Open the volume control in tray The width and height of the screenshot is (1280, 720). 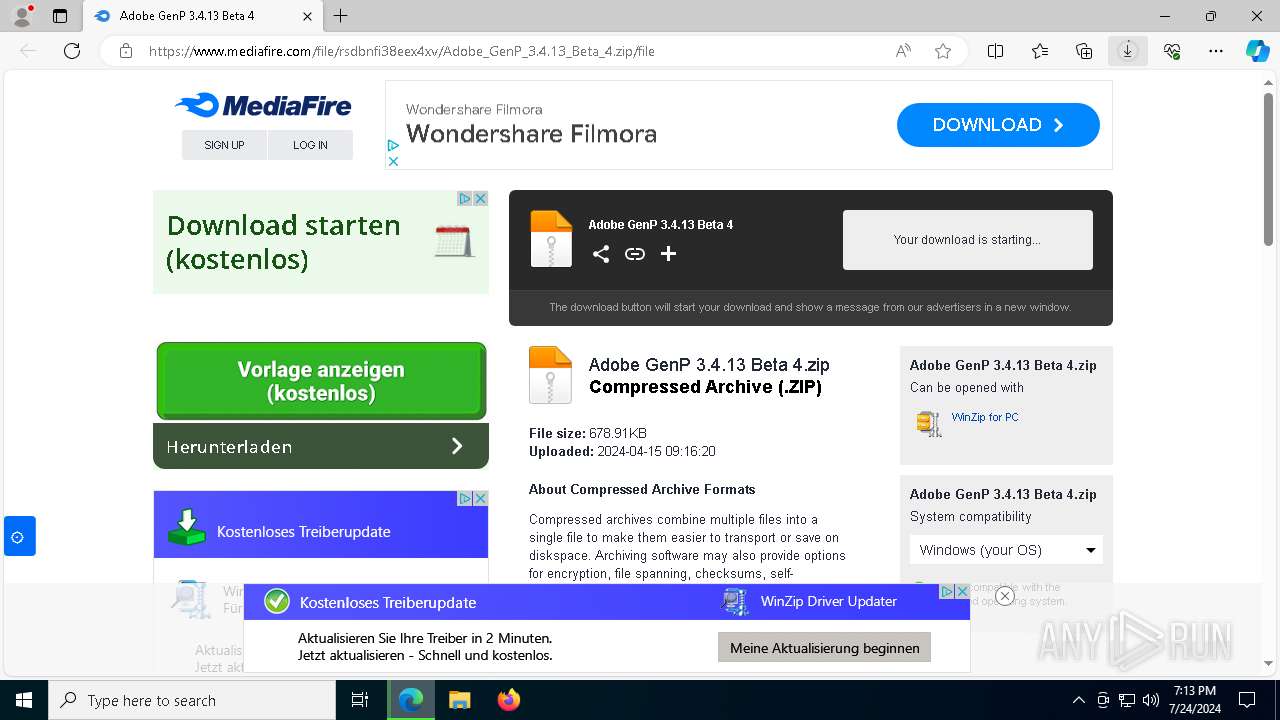pos(1151,700)
